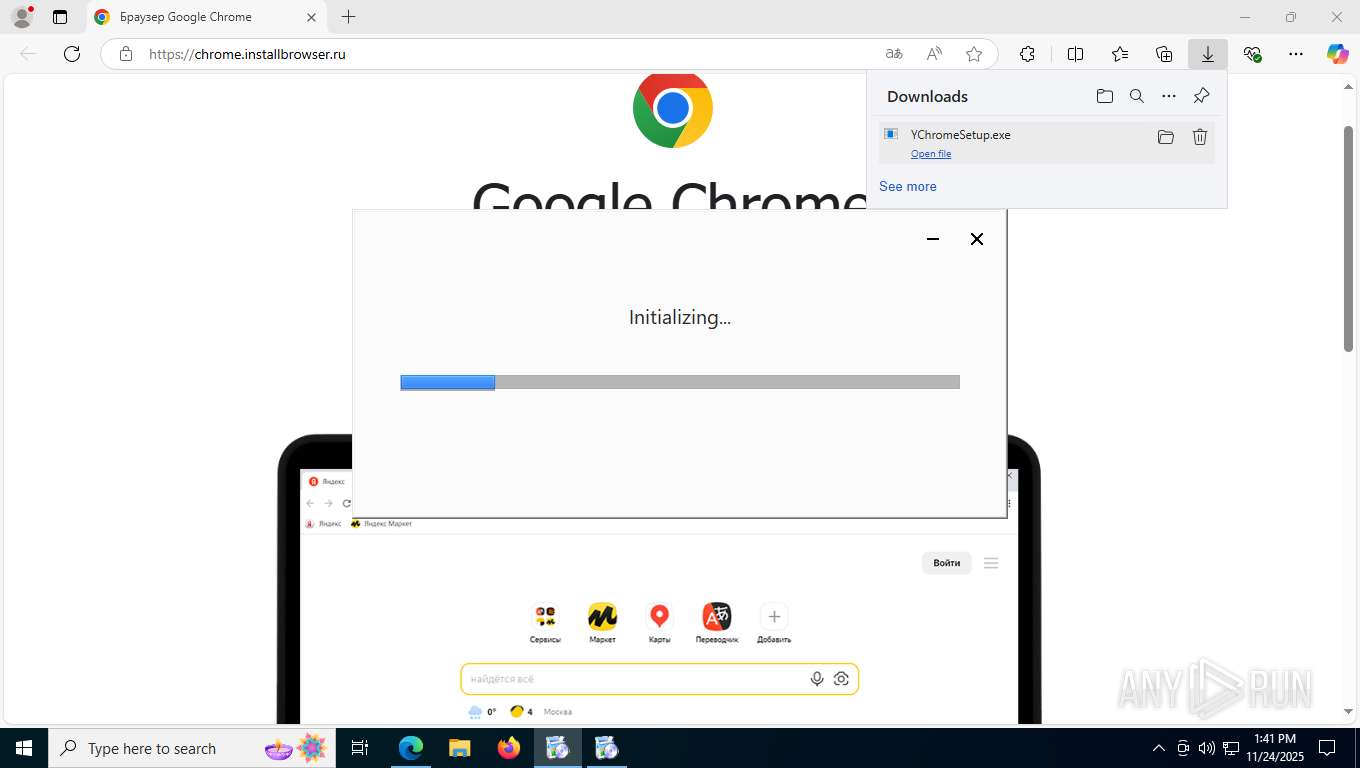This screenshot has width=1360, height=768.
Task: Click the installer progress bar
Action: [680, 382]
